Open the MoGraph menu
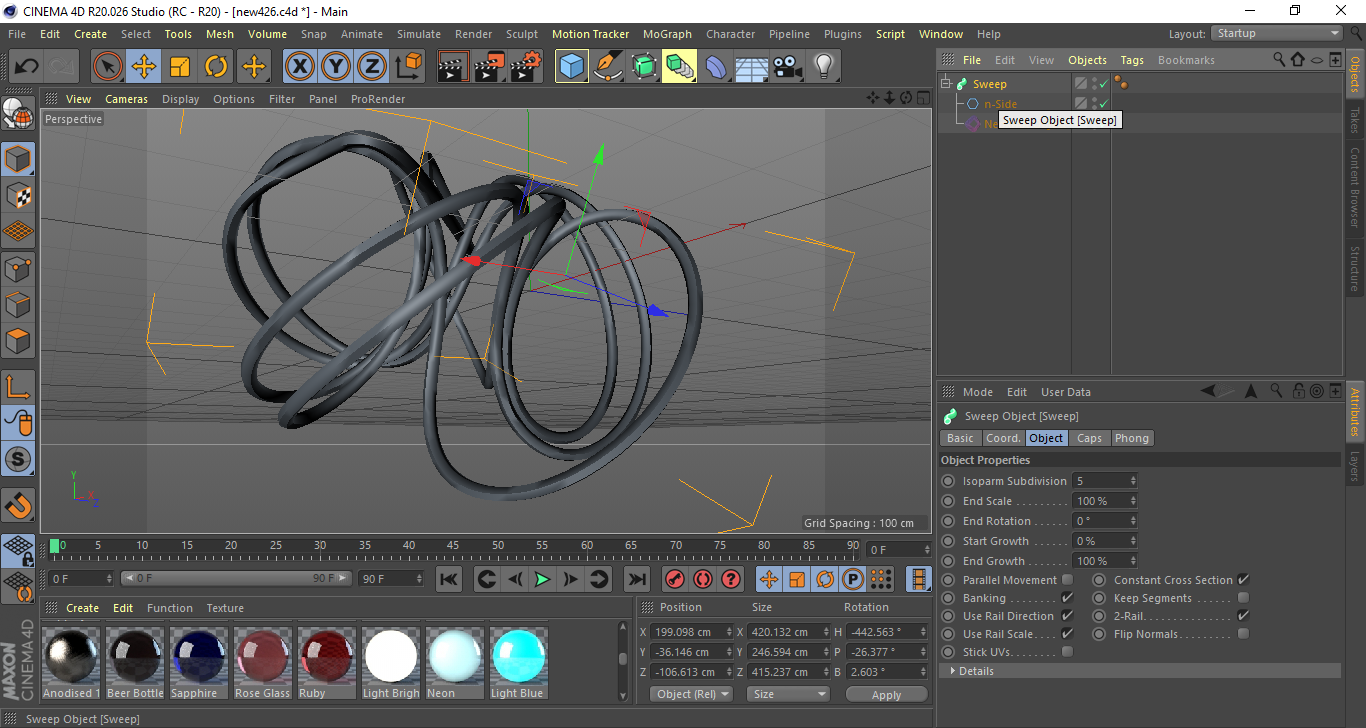The width and height of the screenshot is (1366, 728). 667,34
